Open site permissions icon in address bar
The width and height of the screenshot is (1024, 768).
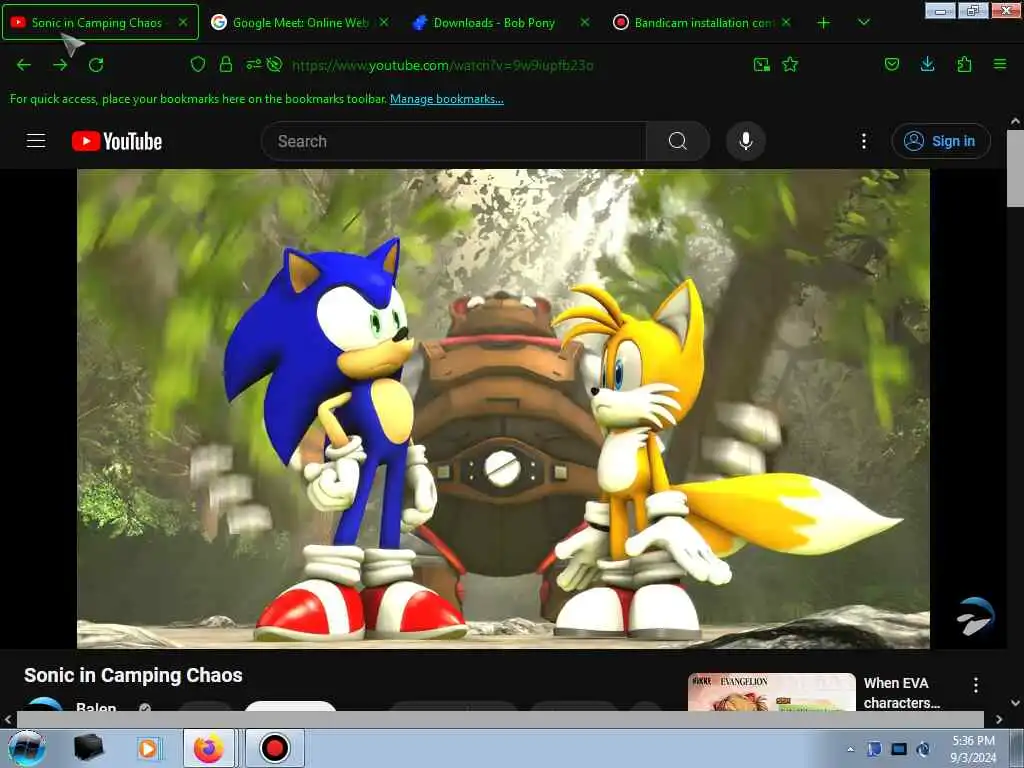tap(253, 64)
